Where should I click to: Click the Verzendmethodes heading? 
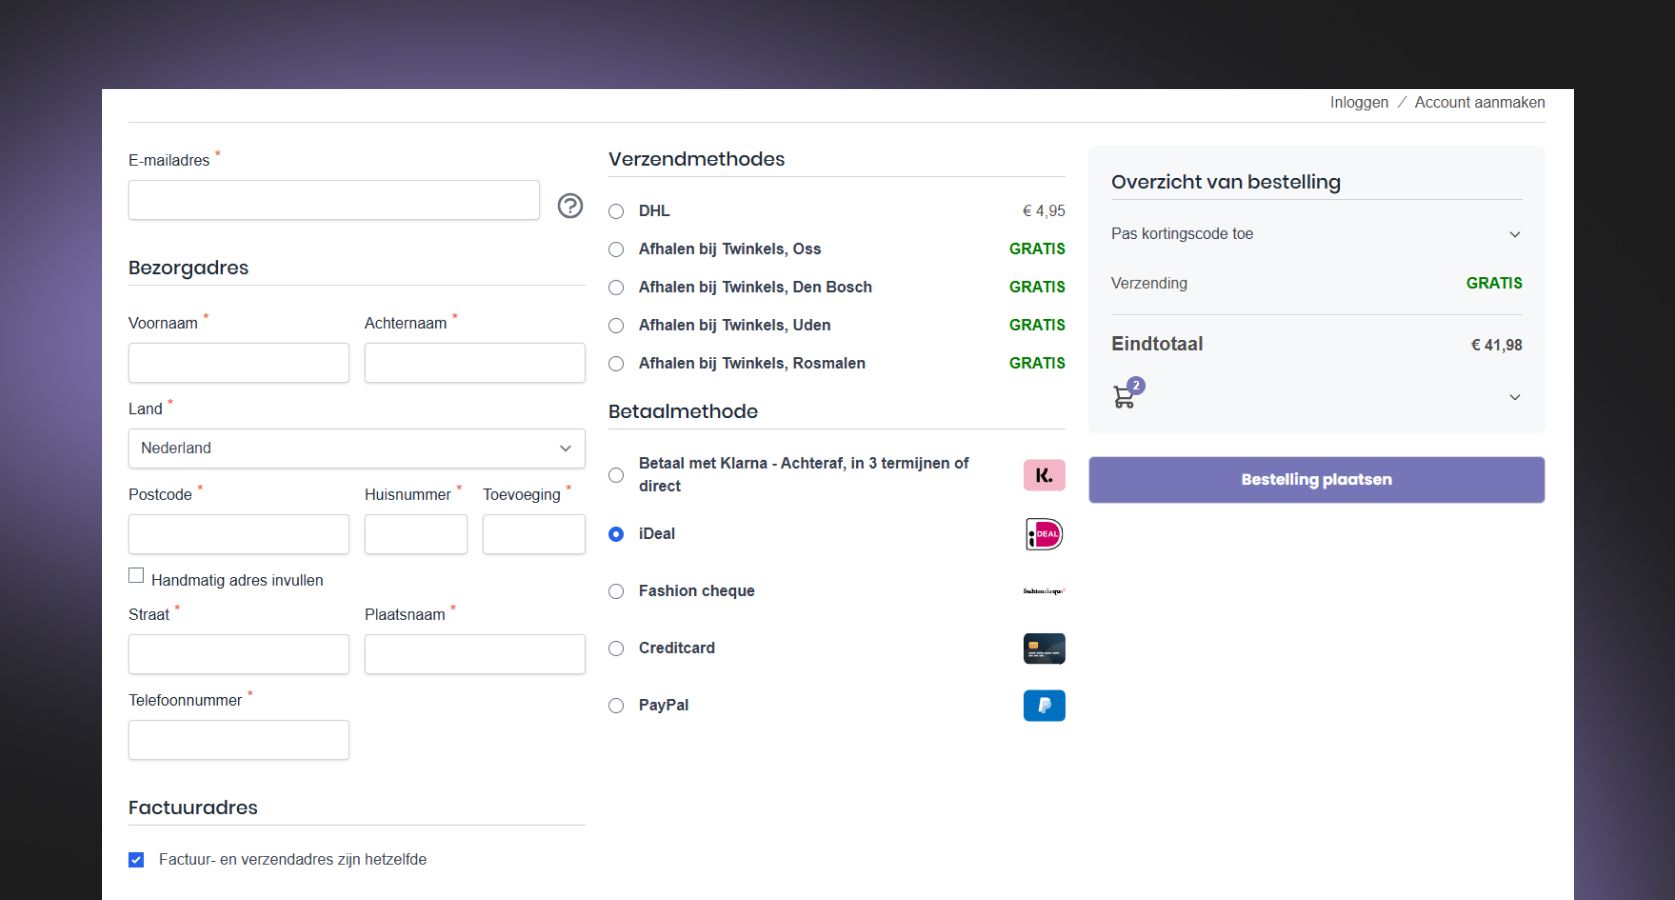click(x=697, y=159)
